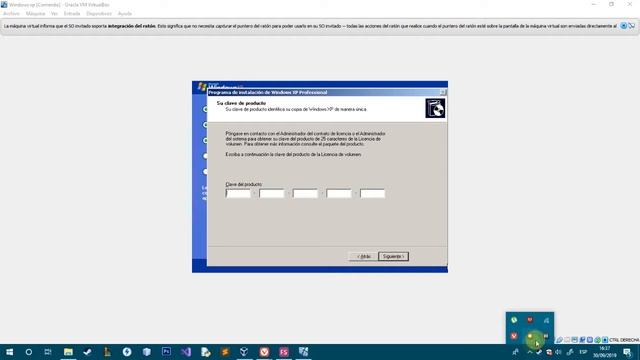Open the Ayuda menu
This screenshot has height=360, width=640.
[124, 13]
